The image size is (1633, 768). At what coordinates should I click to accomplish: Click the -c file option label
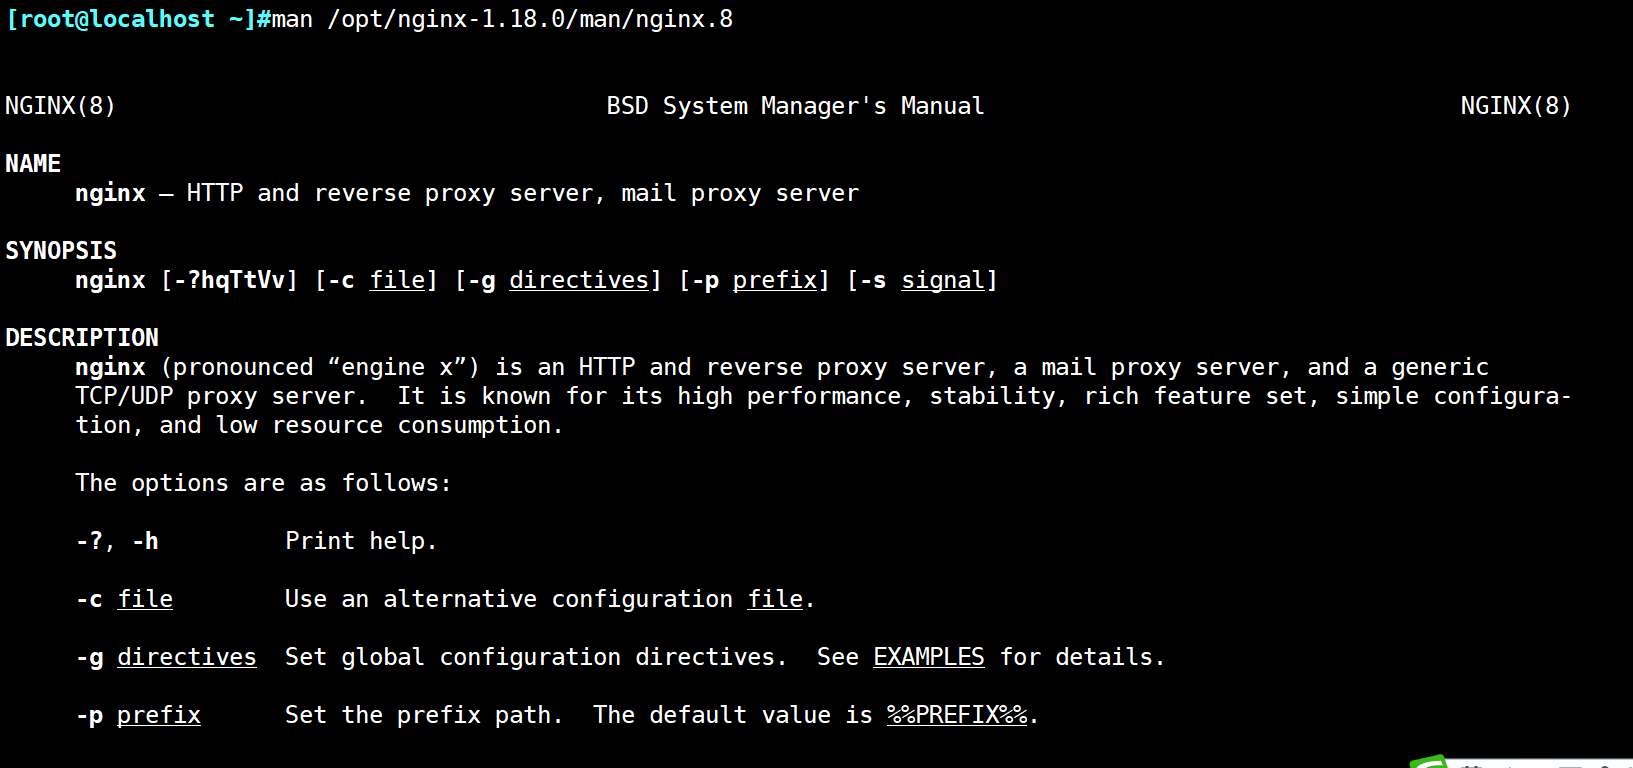pos(124,599)
